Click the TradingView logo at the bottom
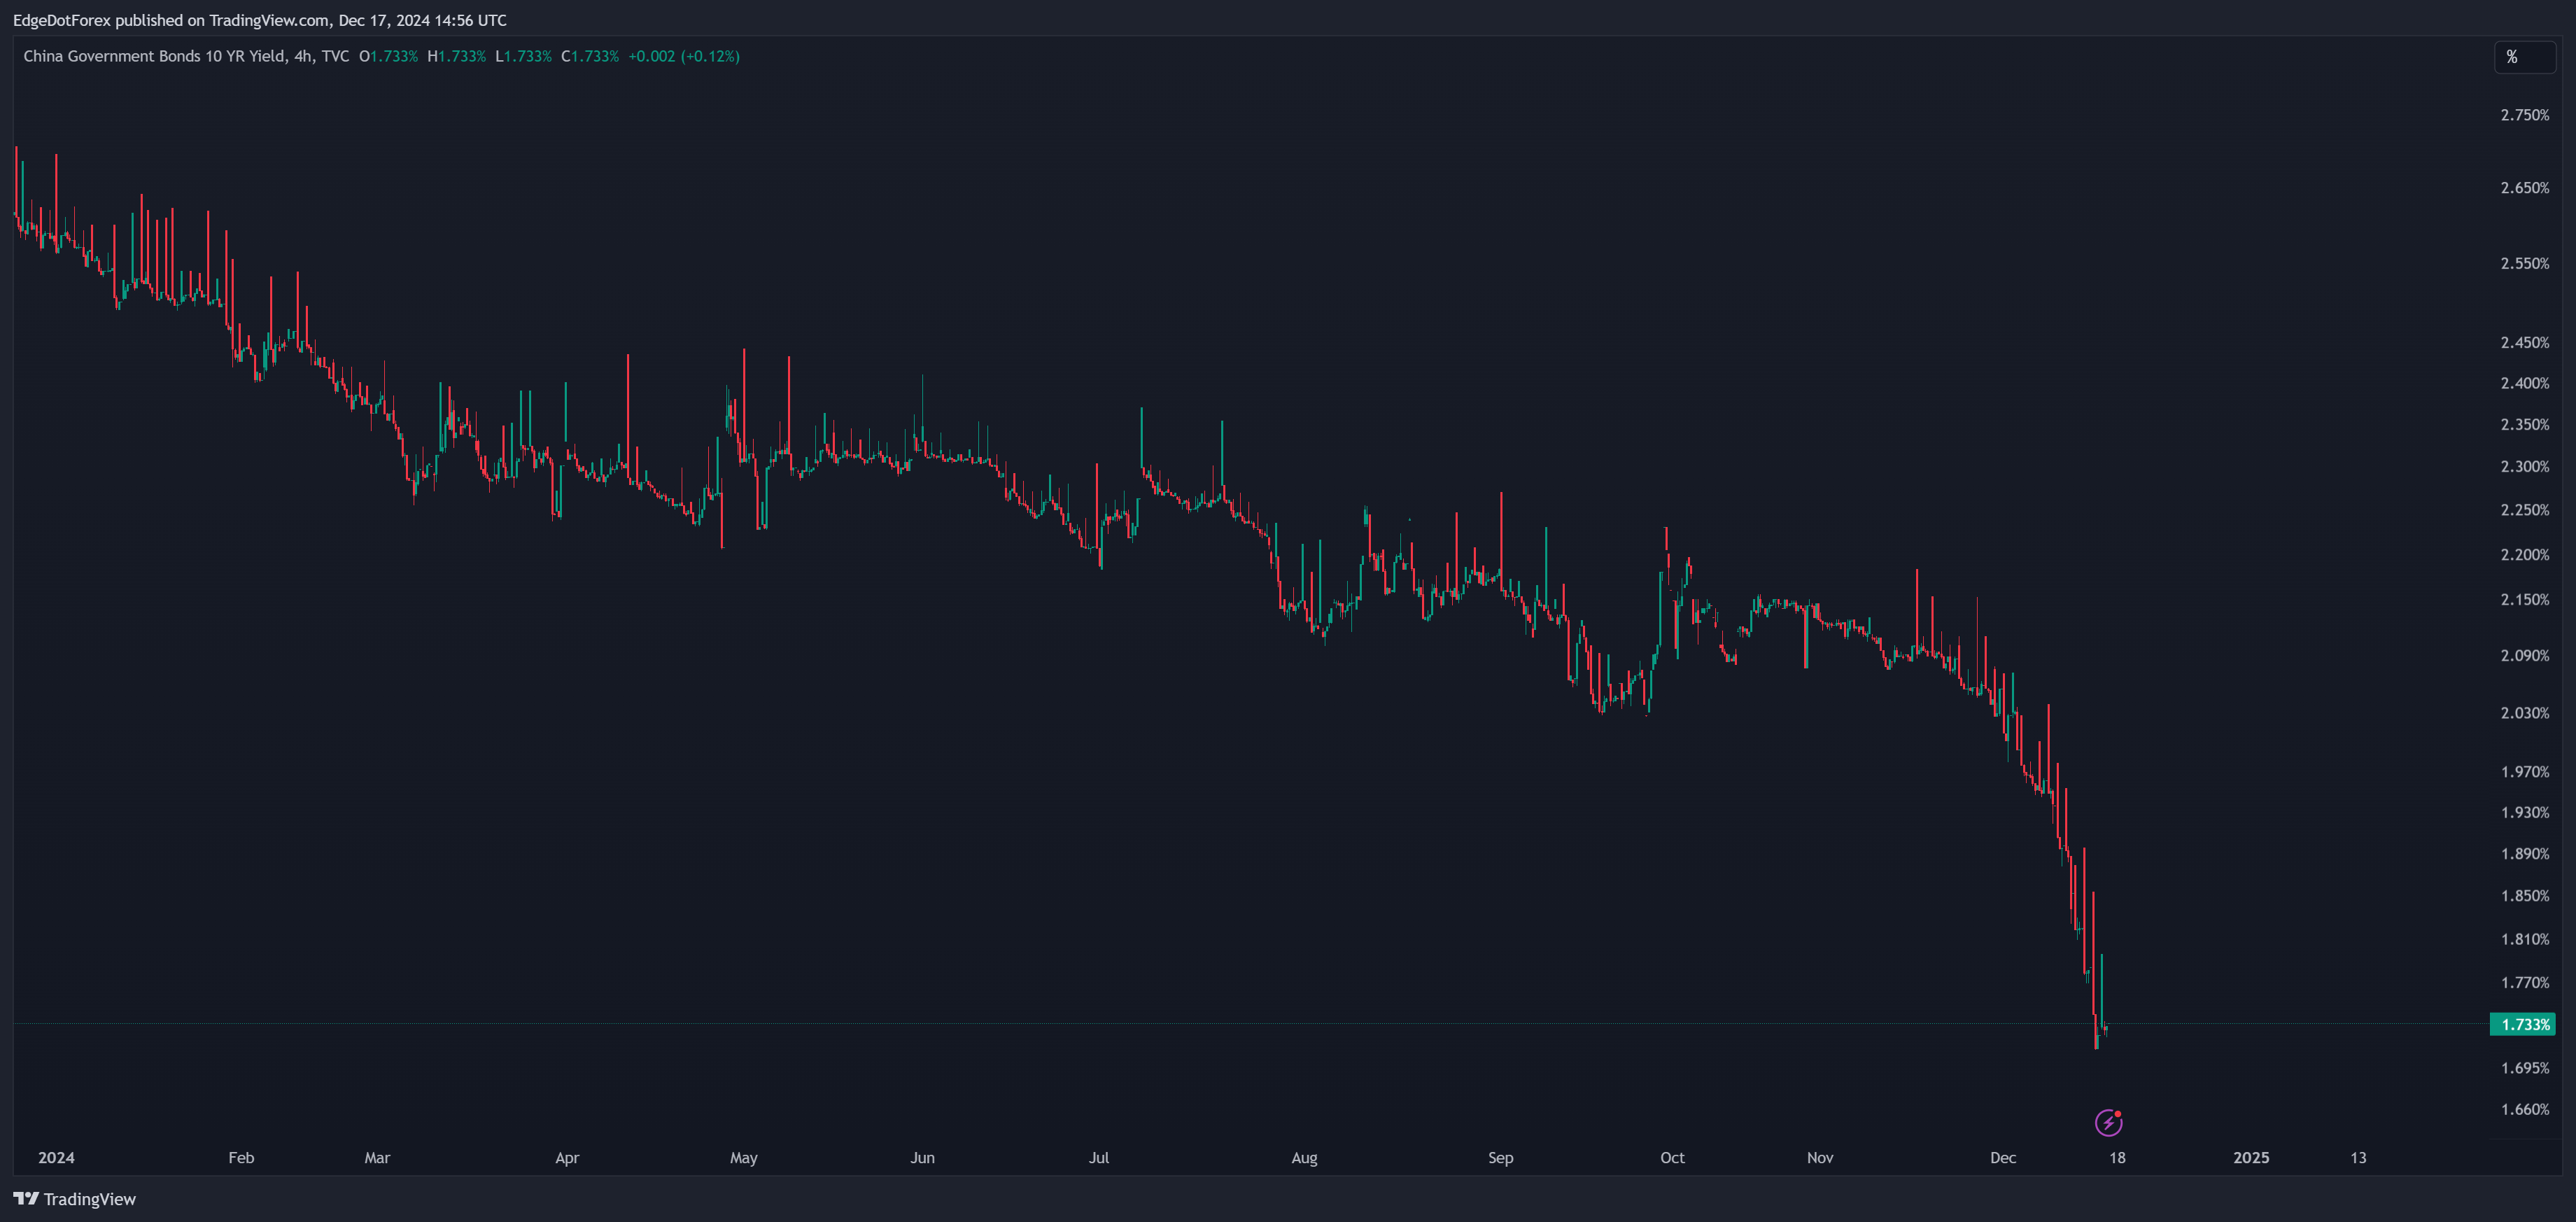 (x=74, y=1199)
